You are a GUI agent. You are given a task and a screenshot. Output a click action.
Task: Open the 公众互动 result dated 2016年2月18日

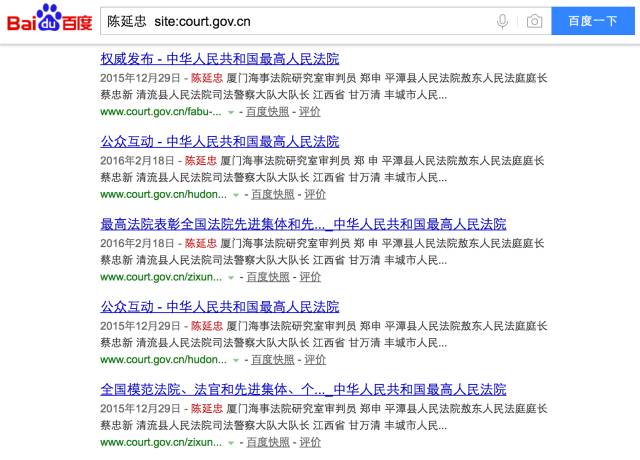tap(220, 142)
